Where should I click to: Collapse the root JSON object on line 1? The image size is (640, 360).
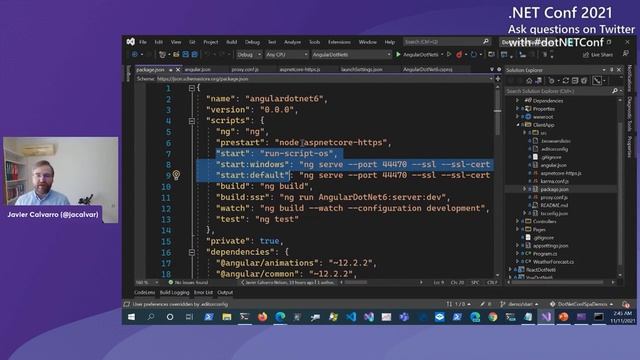(191, 88)
